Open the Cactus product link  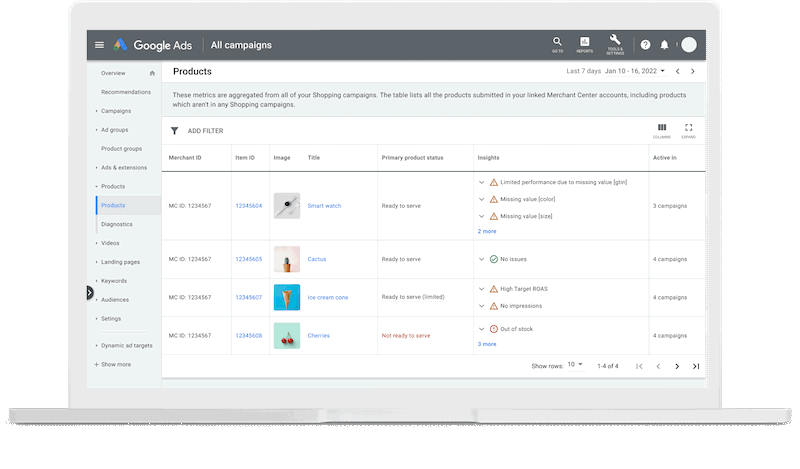click(x=317, y=259)
